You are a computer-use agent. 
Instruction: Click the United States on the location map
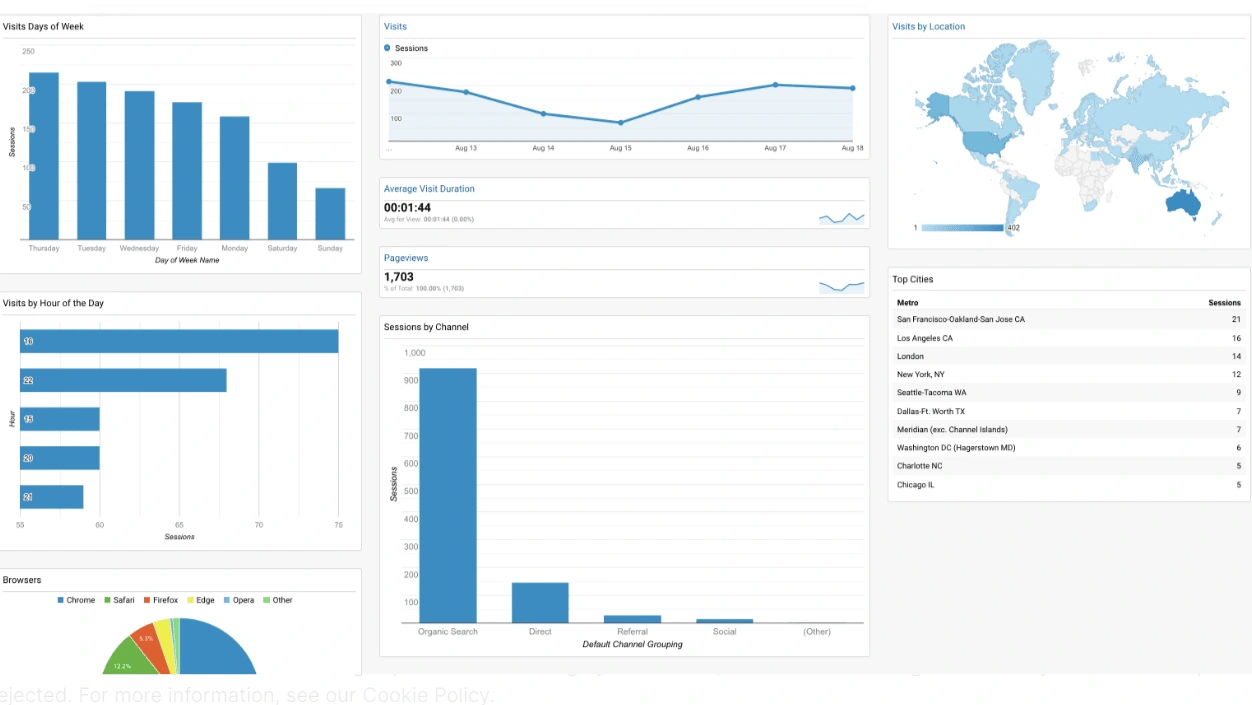click(x=986, y=142)
